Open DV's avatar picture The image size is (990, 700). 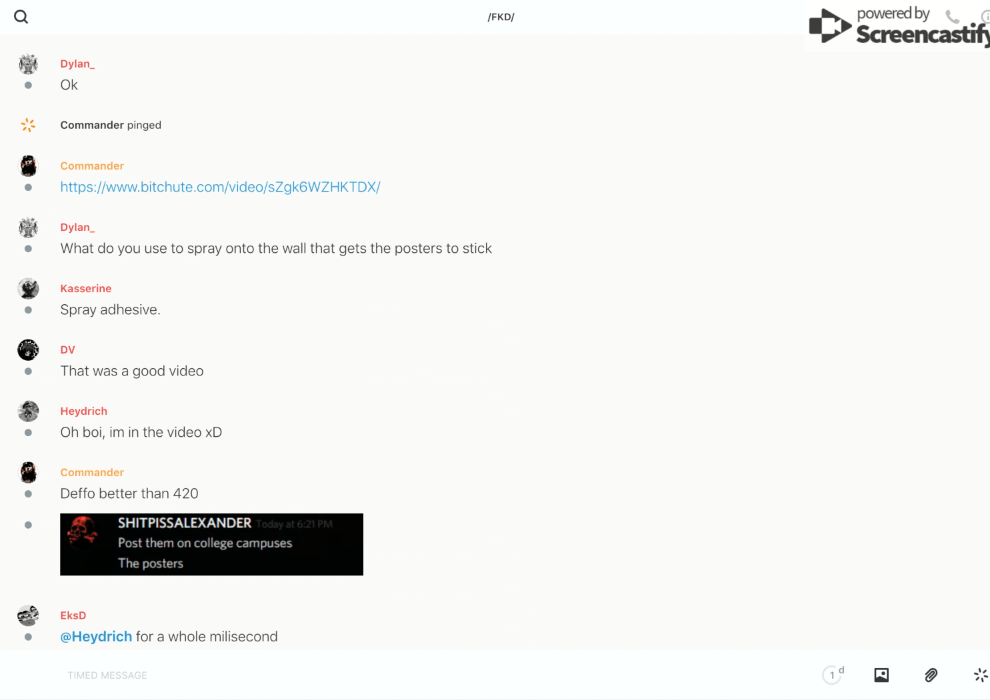28,350
